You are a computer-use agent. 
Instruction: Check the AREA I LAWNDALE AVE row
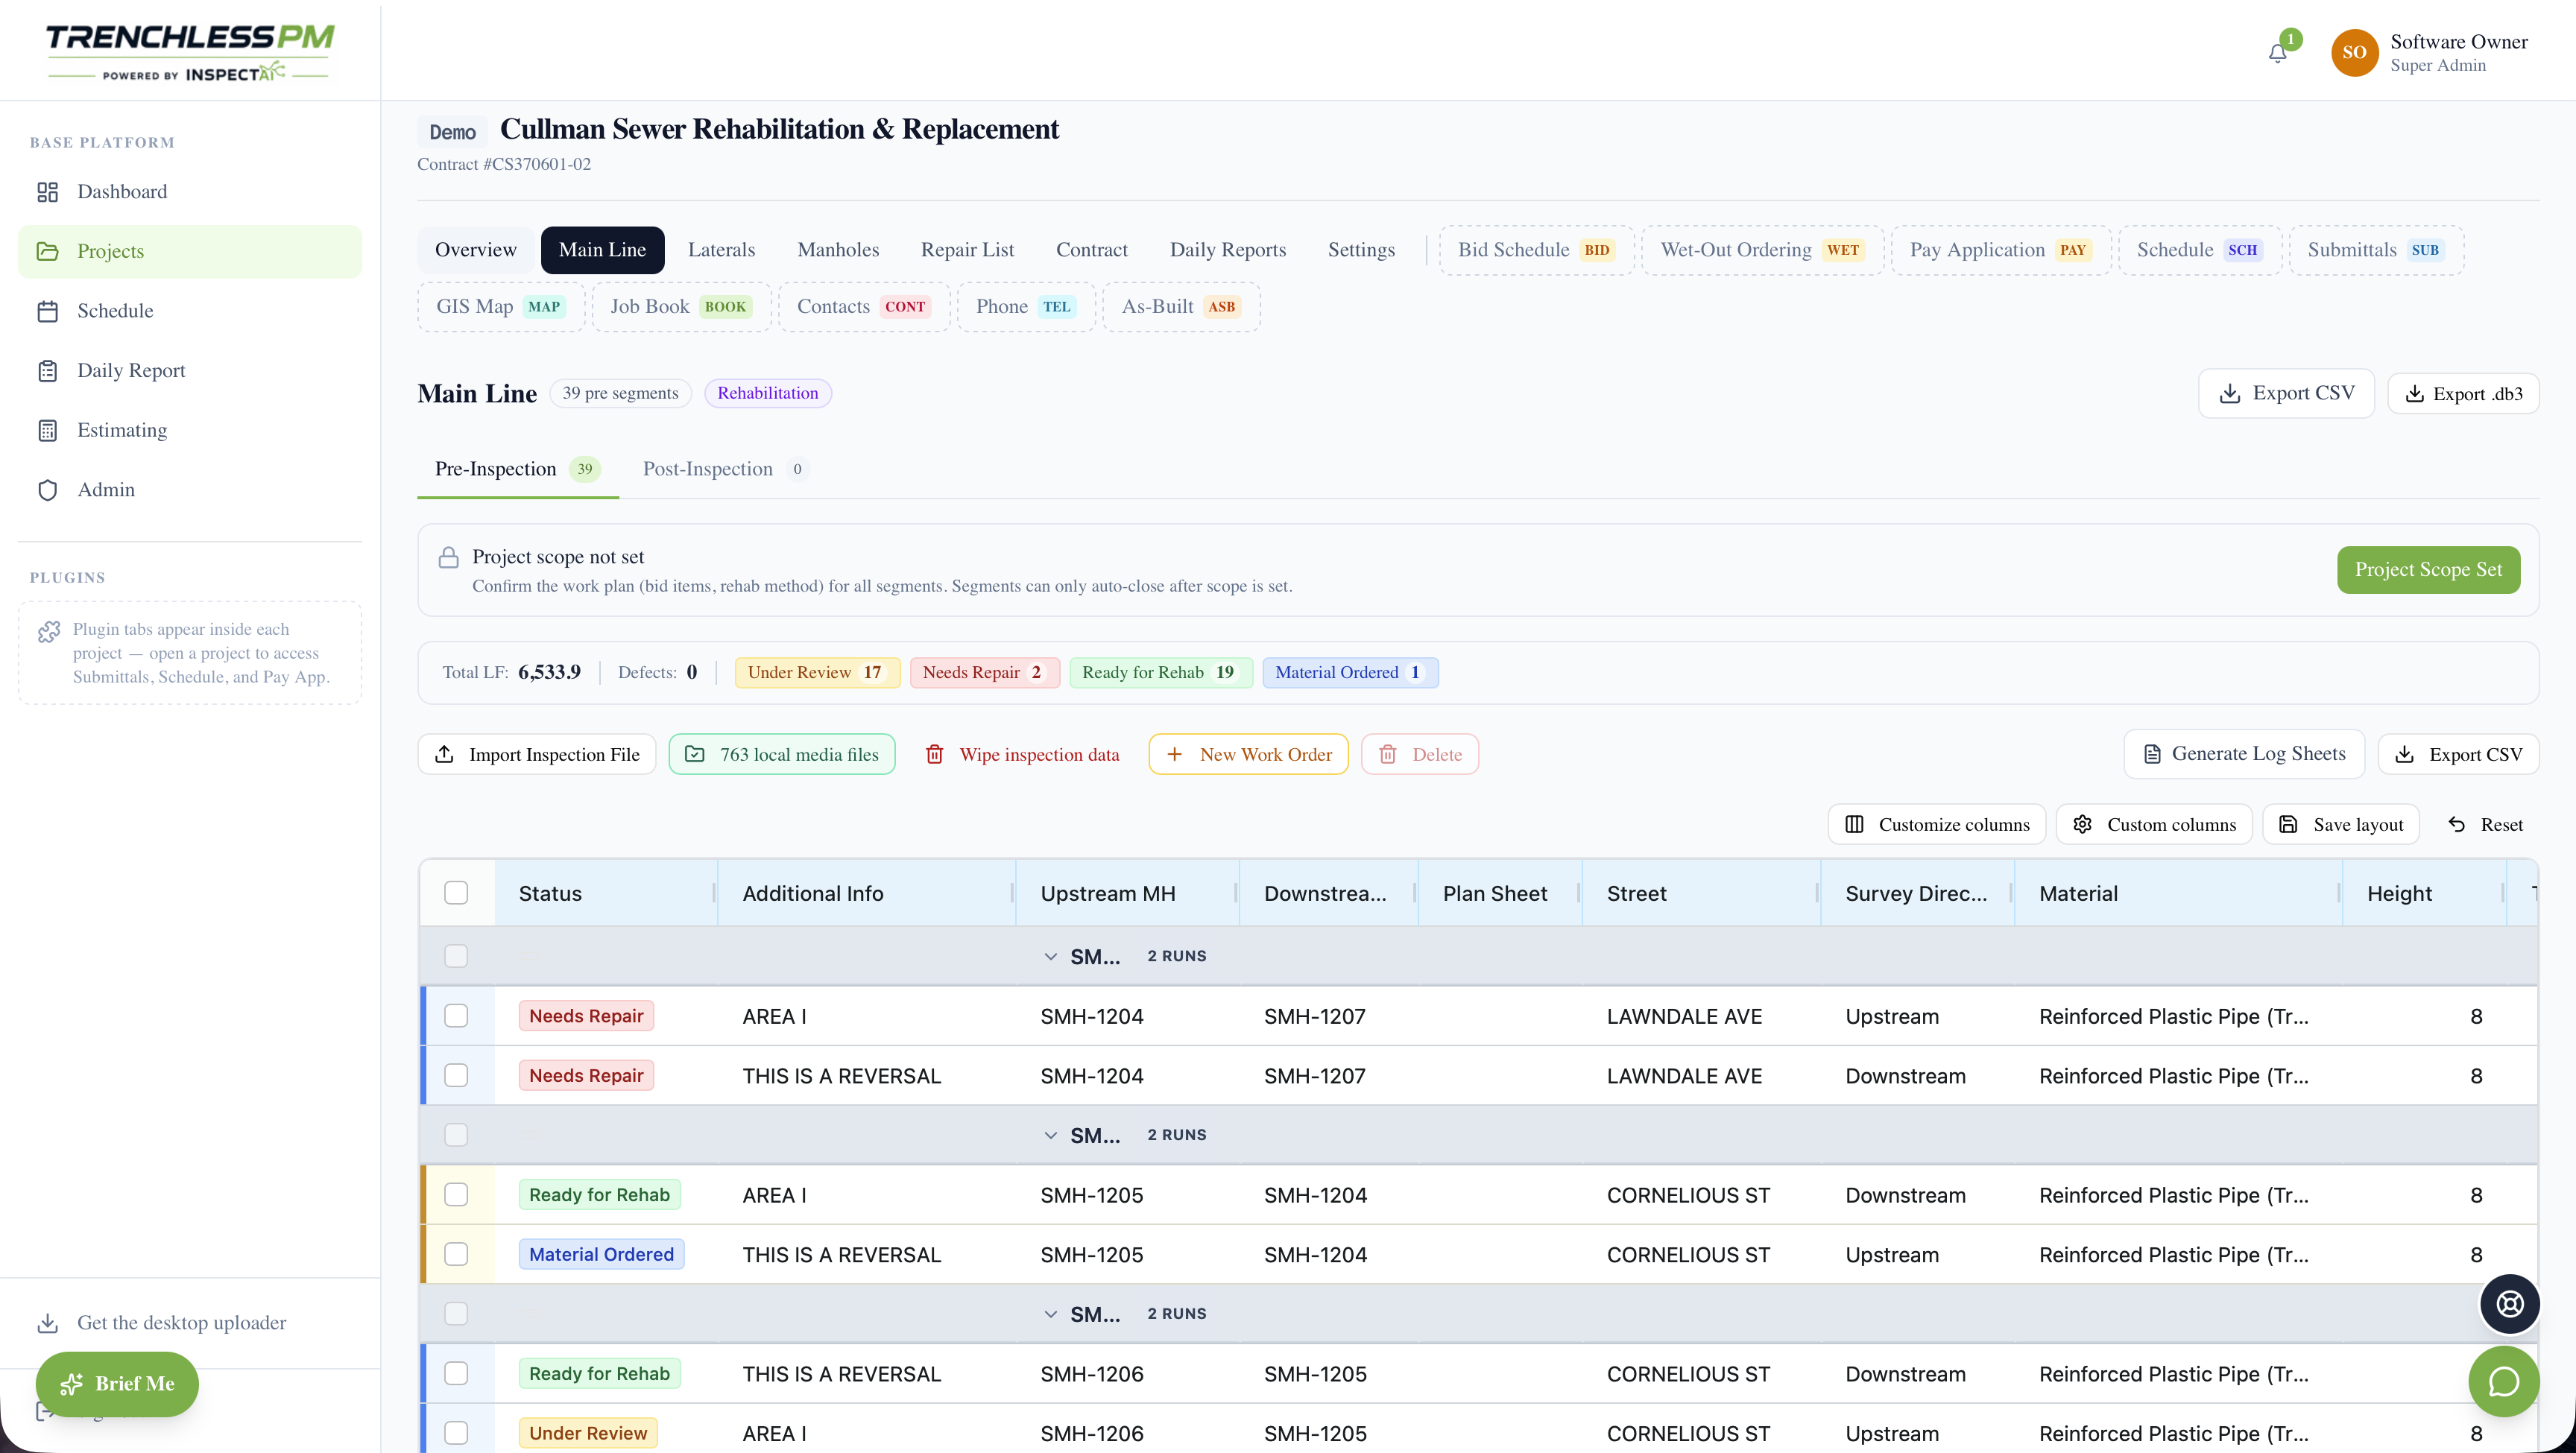[x=456, y=1016]
